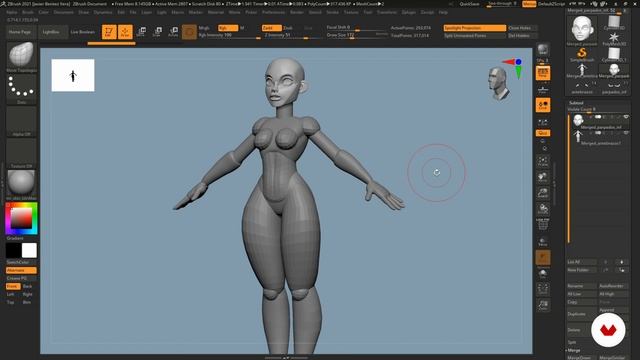Click the head camera view indicator
The height and width of the screenshot is (360, 640).
[x=498, y=84]
